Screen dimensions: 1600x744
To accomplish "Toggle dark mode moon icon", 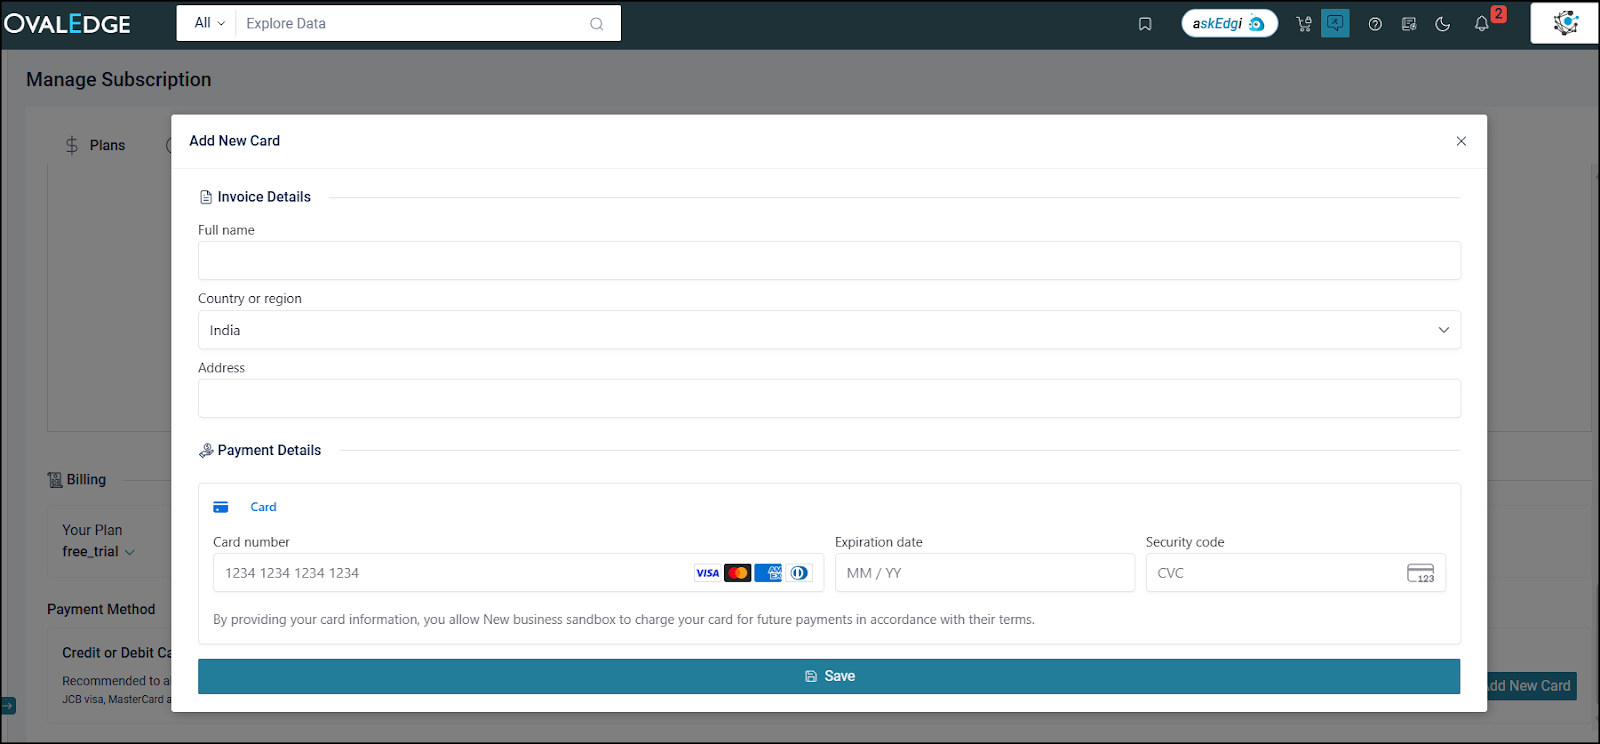I will pyautogui.click(x=1443, y=24).
